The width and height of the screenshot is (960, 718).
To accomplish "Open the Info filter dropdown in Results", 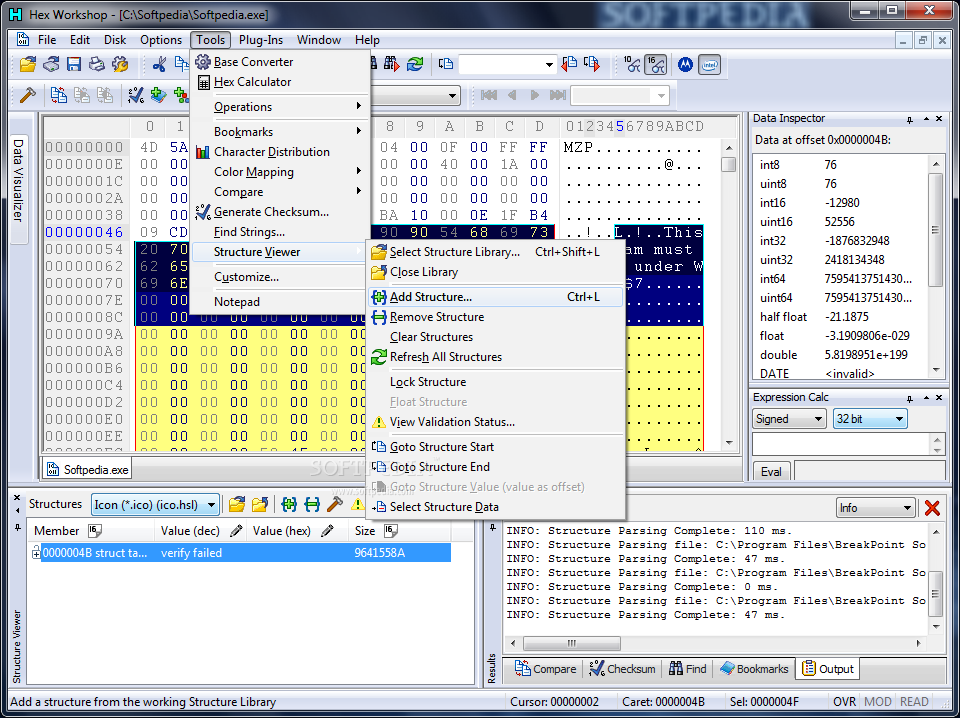I will tap(876, 508).
